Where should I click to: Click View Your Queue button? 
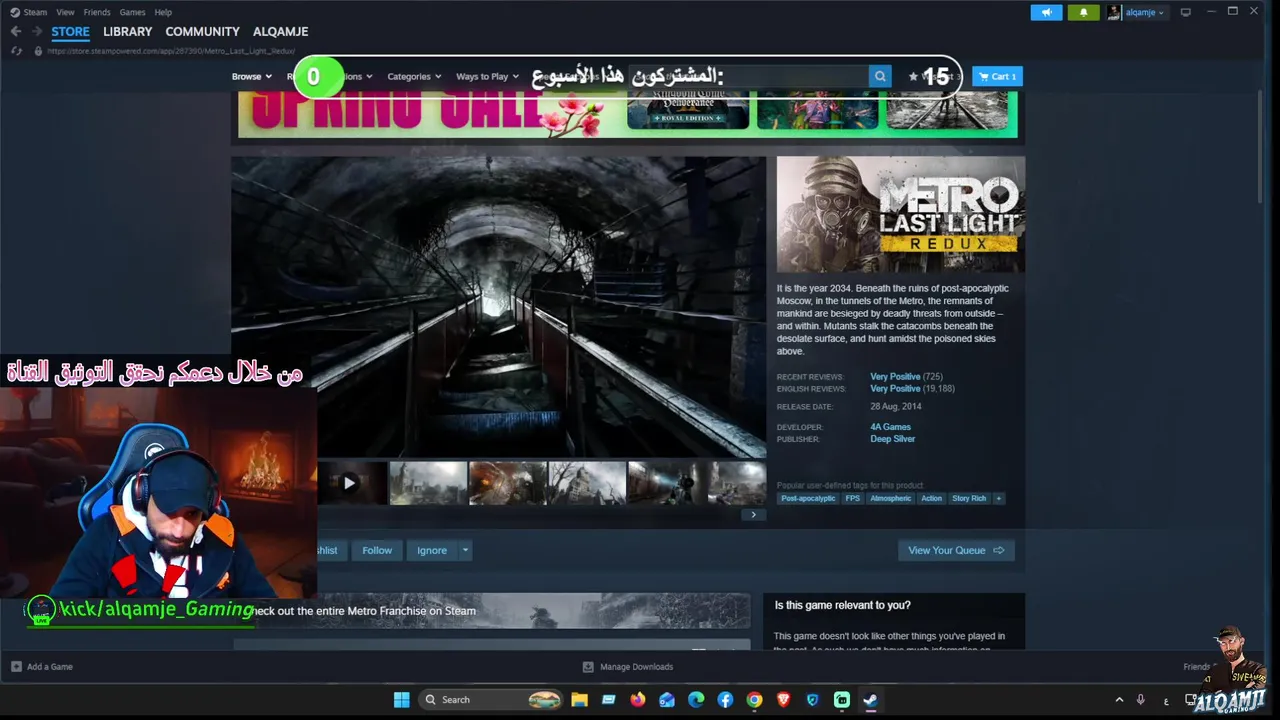click(x=956, y=550)
